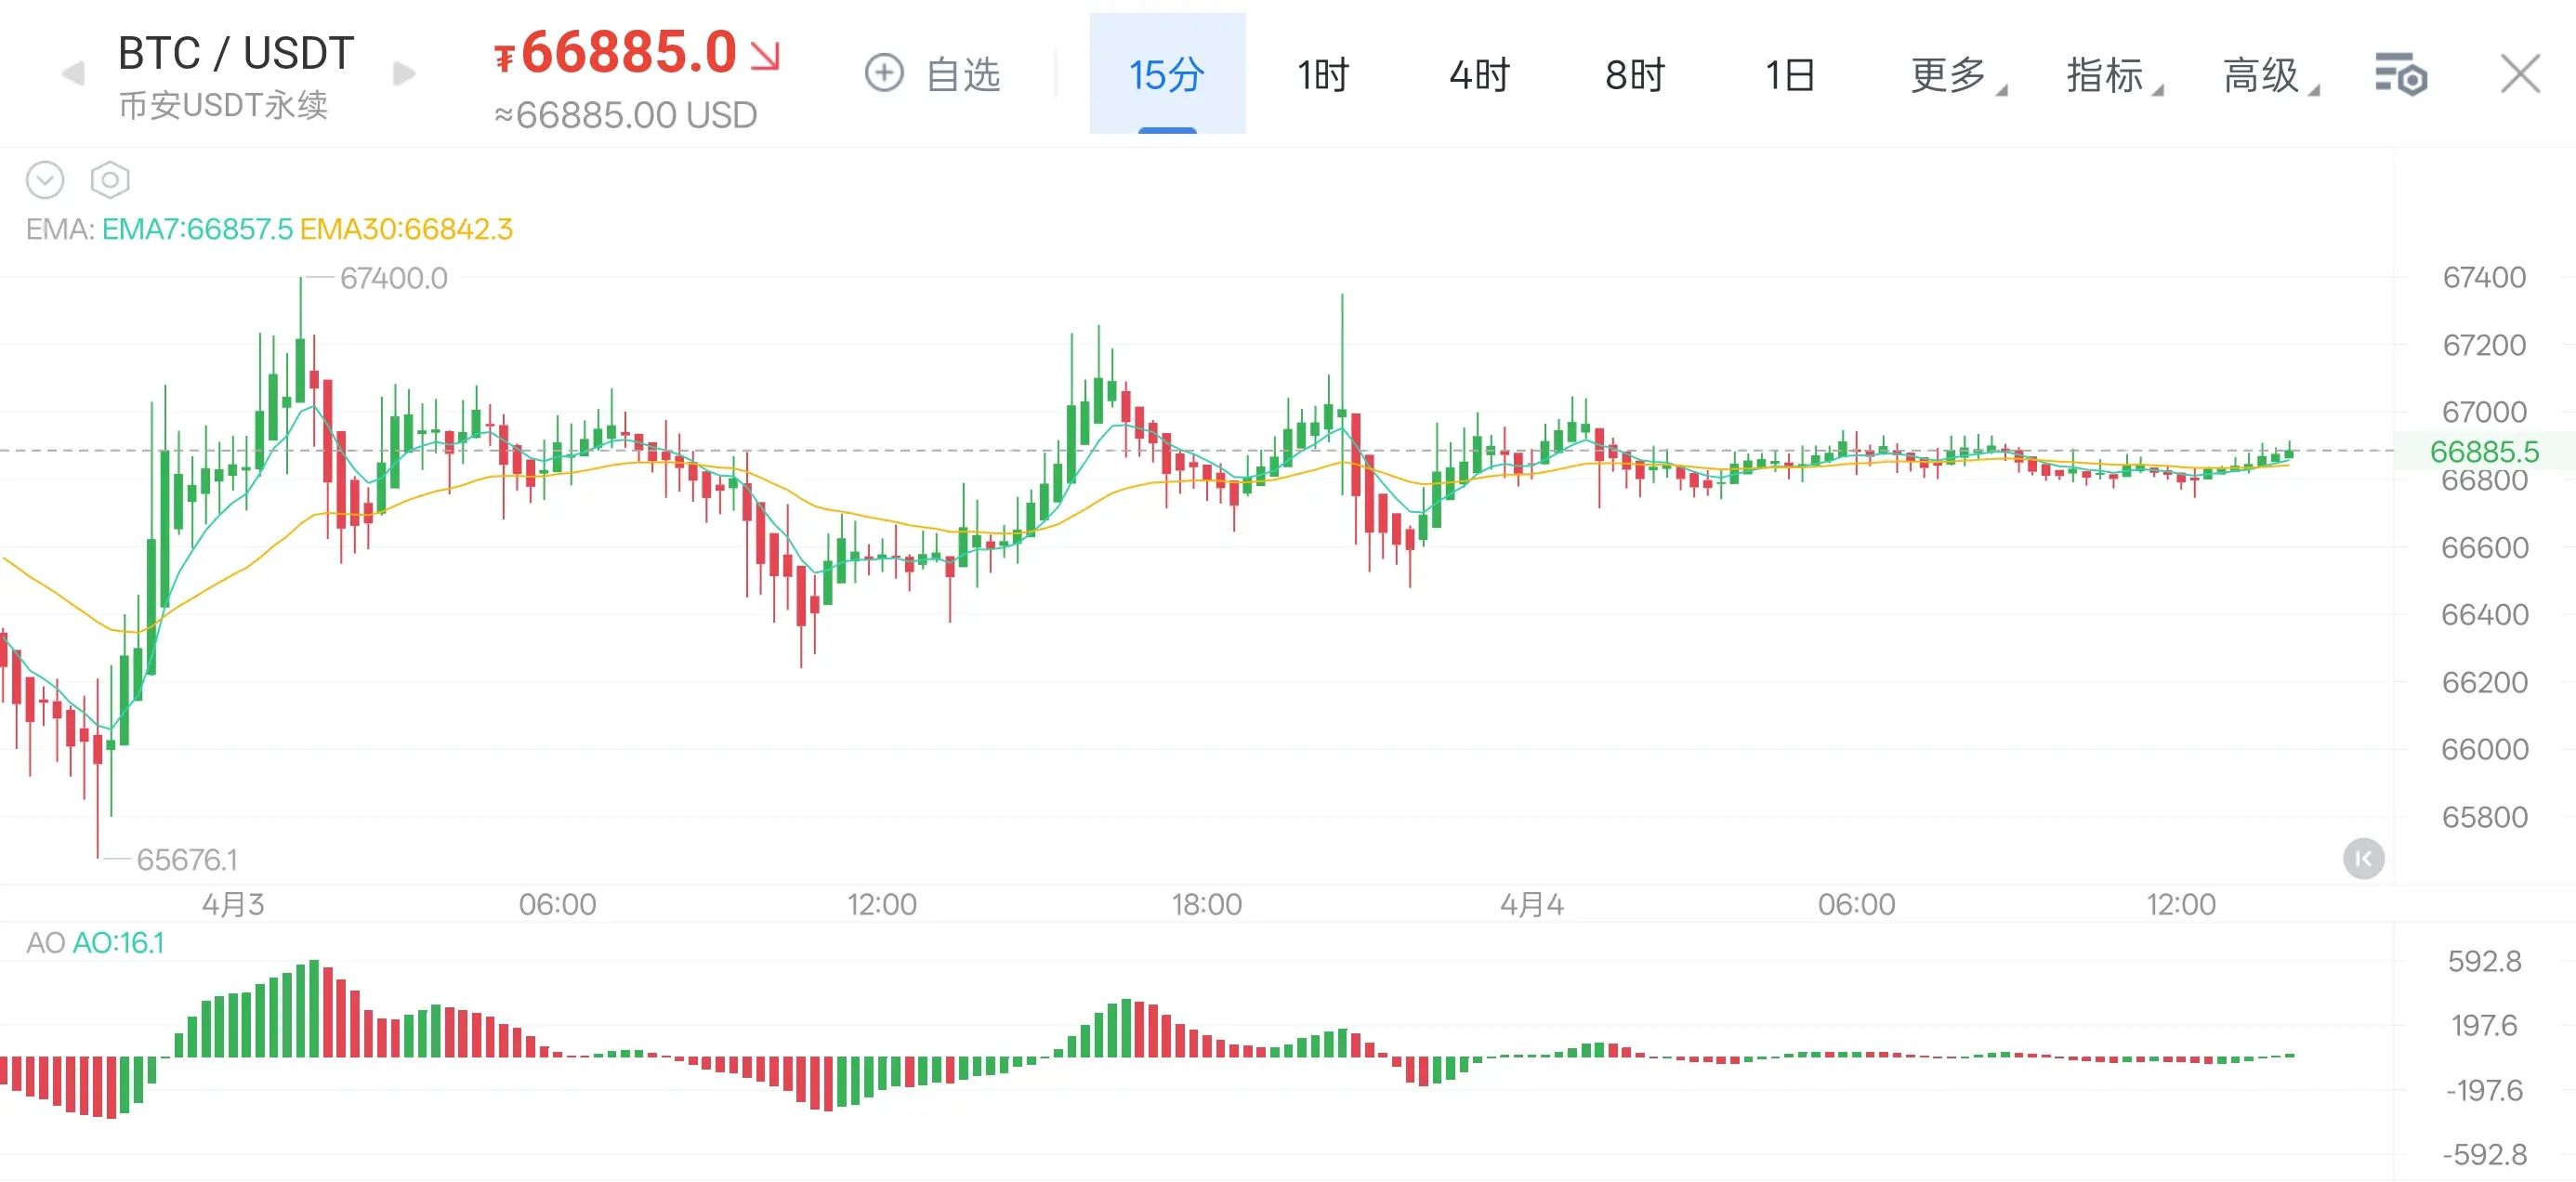Close the chart with the X icon
This screenshot has height=1182, width=2576.
(2519, 74)
